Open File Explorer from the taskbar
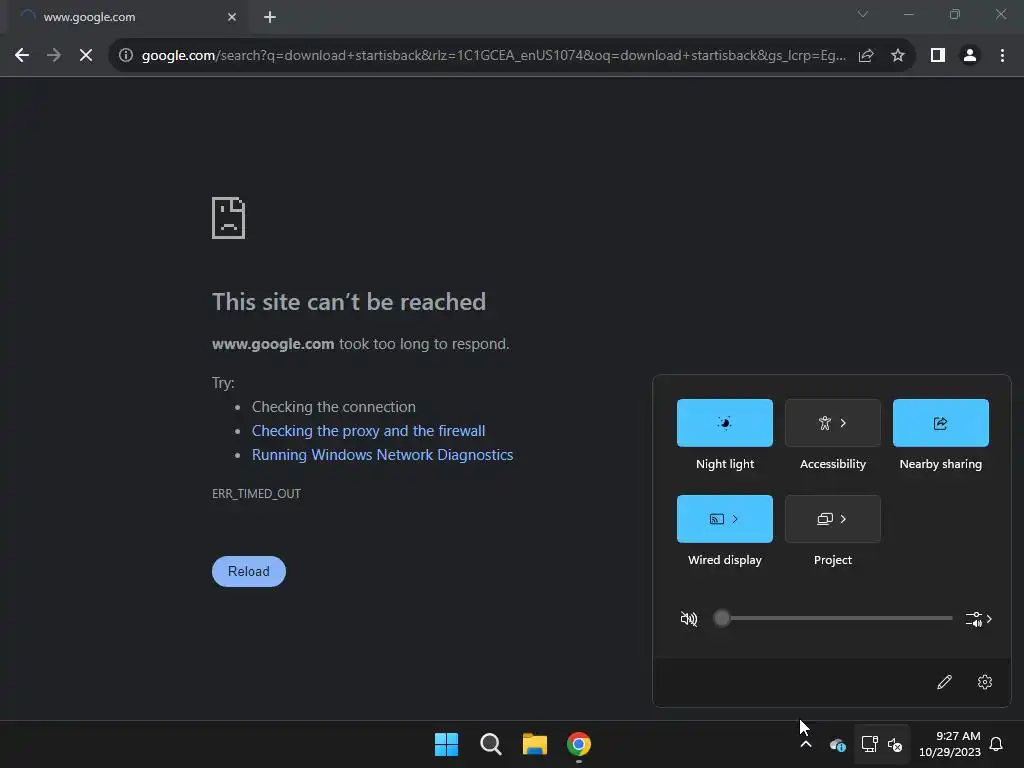Screen dimensions: 1024x768 coord(535,744)
